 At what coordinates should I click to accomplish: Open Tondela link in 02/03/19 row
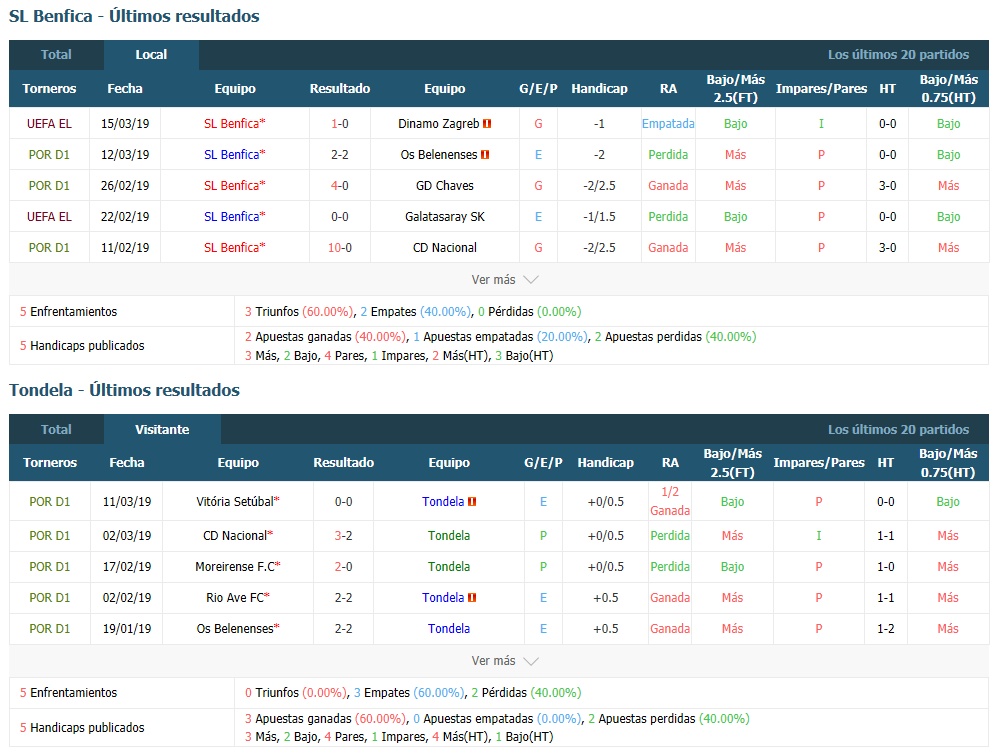click(x=449, y=536)
